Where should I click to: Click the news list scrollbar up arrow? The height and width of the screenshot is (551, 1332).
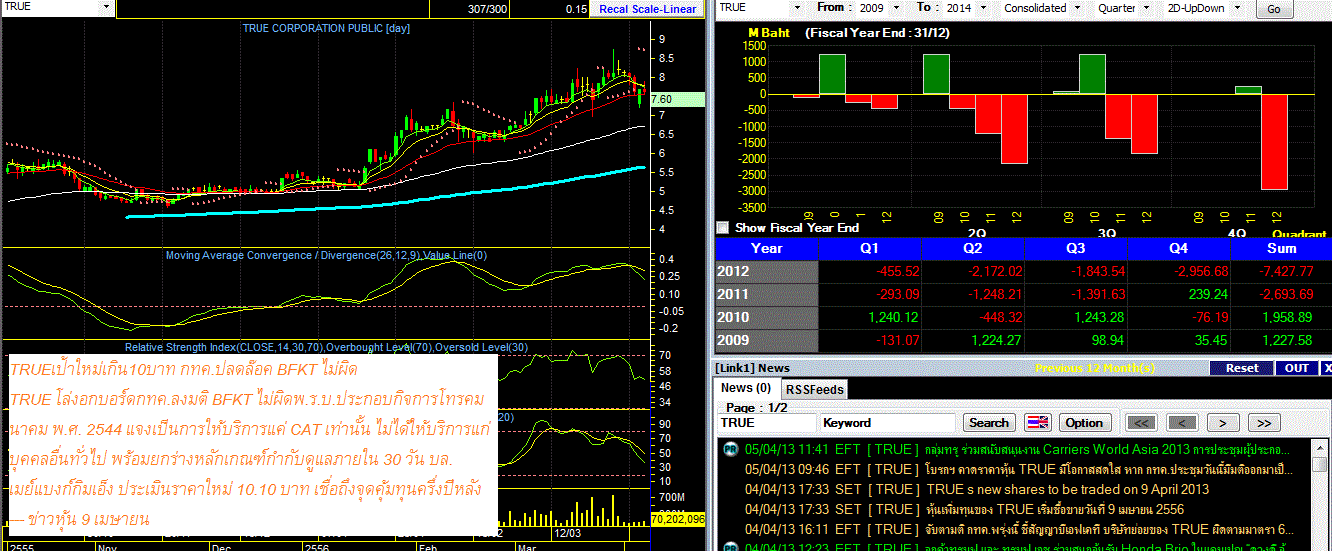pyautogui.click(x=1322, y=446)
